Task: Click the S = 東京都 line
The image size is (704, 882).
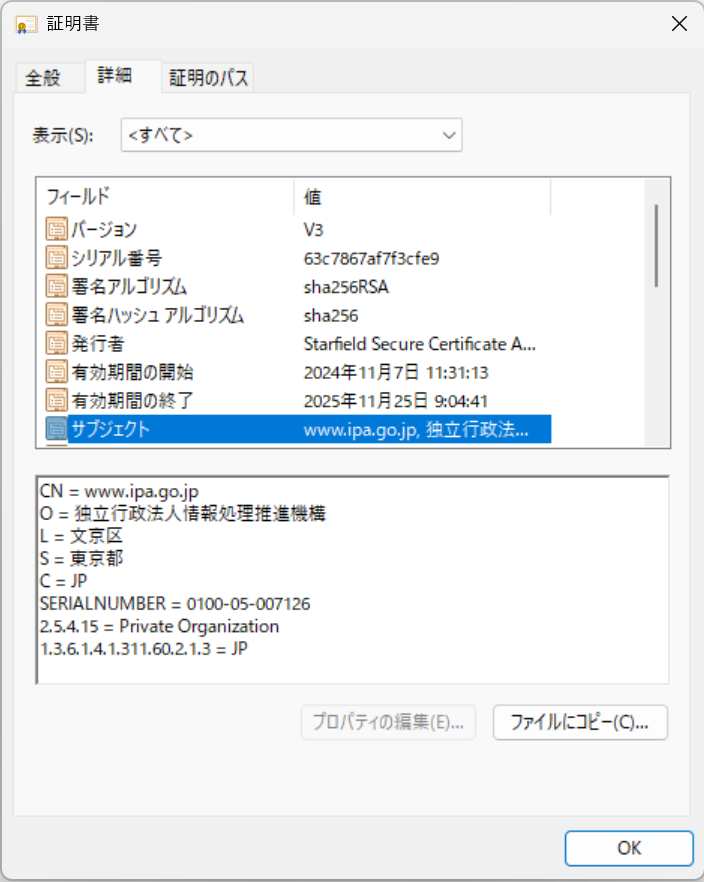Action: 81,559
